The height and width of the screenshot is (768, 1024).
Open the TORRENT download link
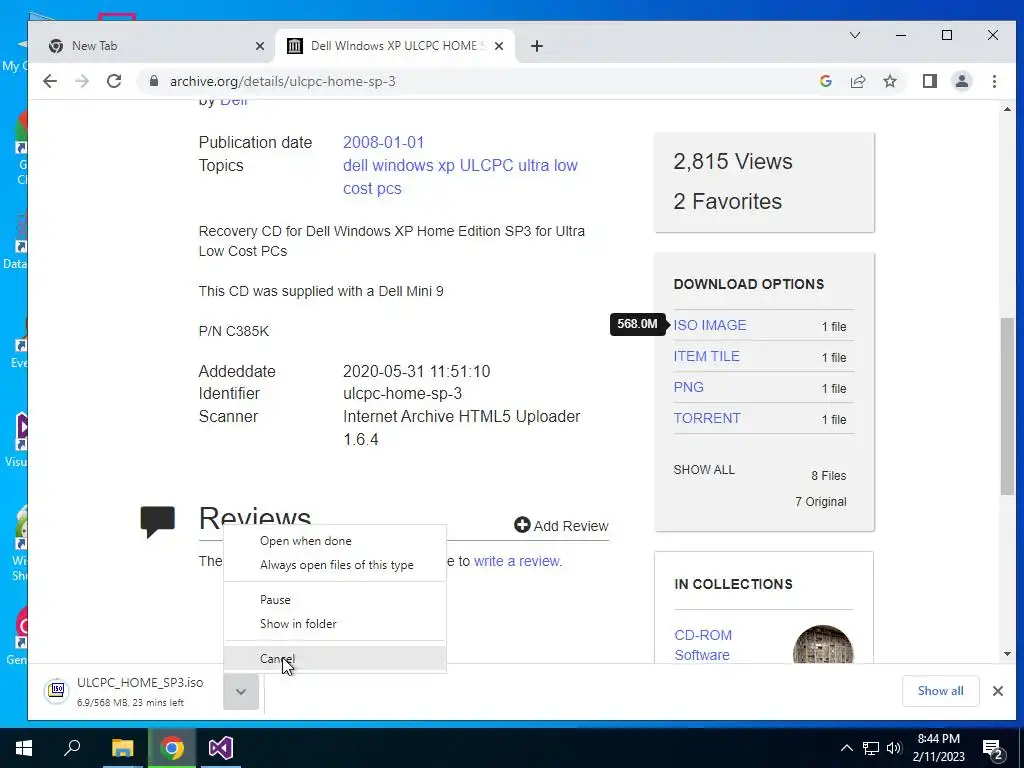tap(707, 418)
